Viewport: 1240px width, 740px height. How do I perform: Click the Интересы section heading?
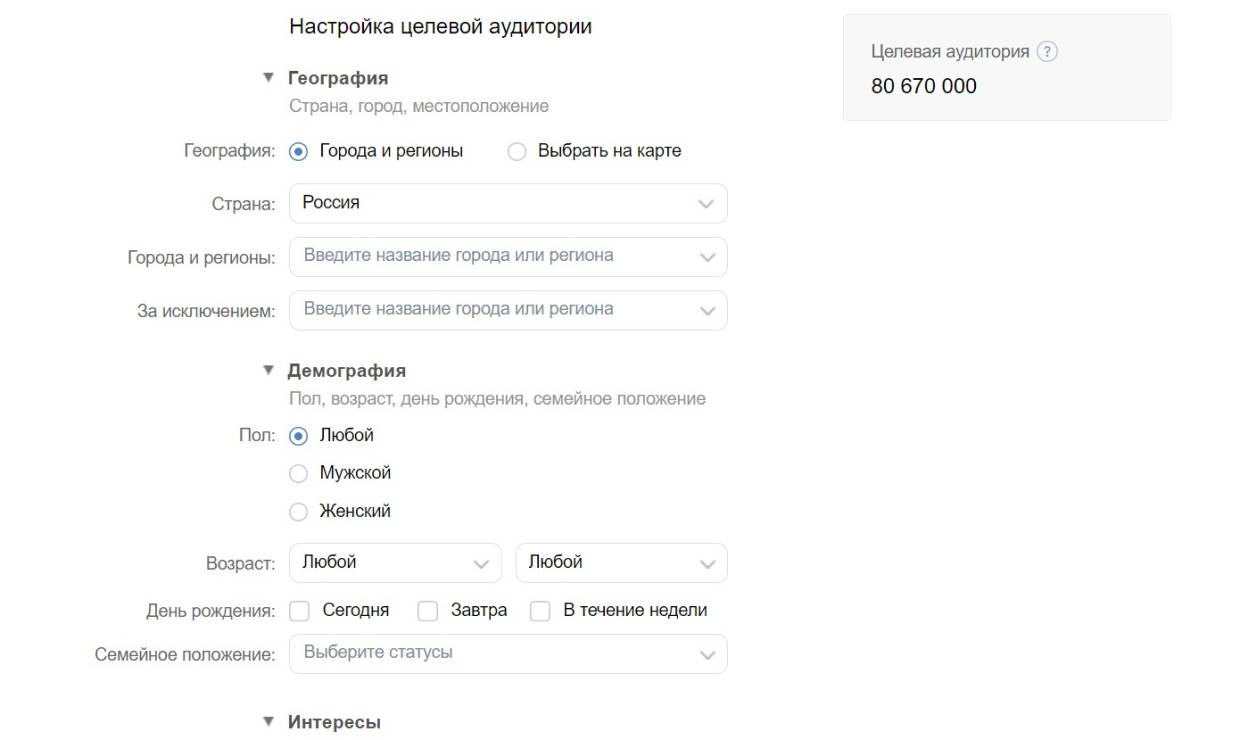pyautogui.click(x=334, y=722)
